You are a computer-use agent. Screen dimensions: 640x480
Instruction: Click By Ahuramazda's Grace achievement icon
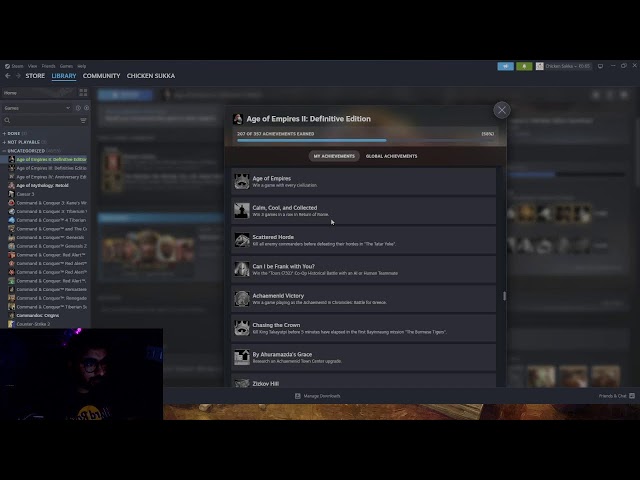pos(242,357)
